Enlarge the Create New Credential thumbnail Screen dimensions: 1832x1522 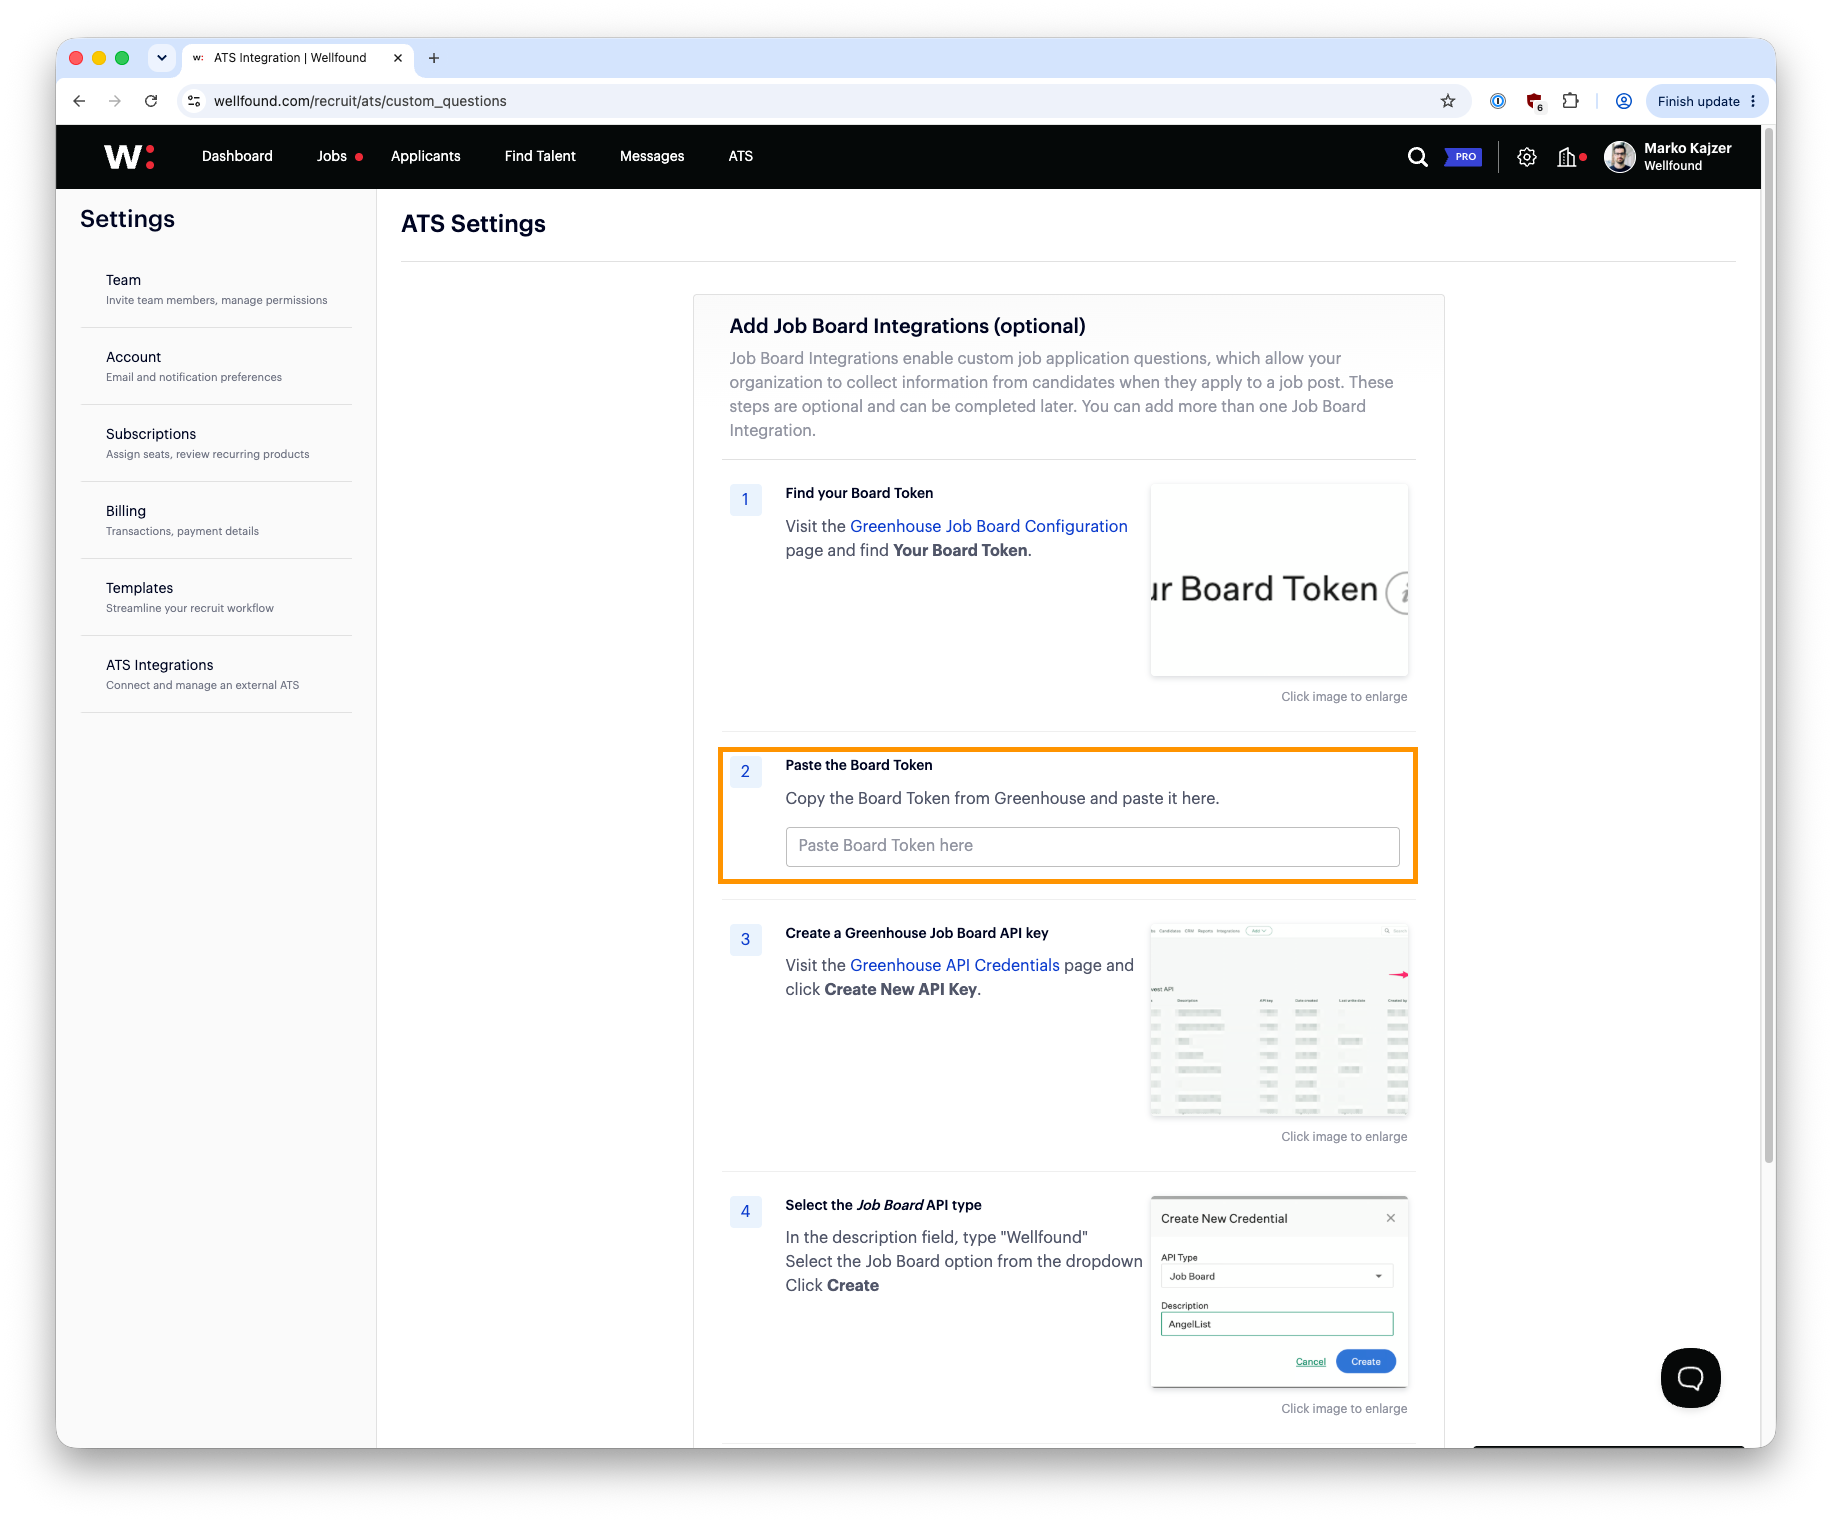pos(1279,1292)
